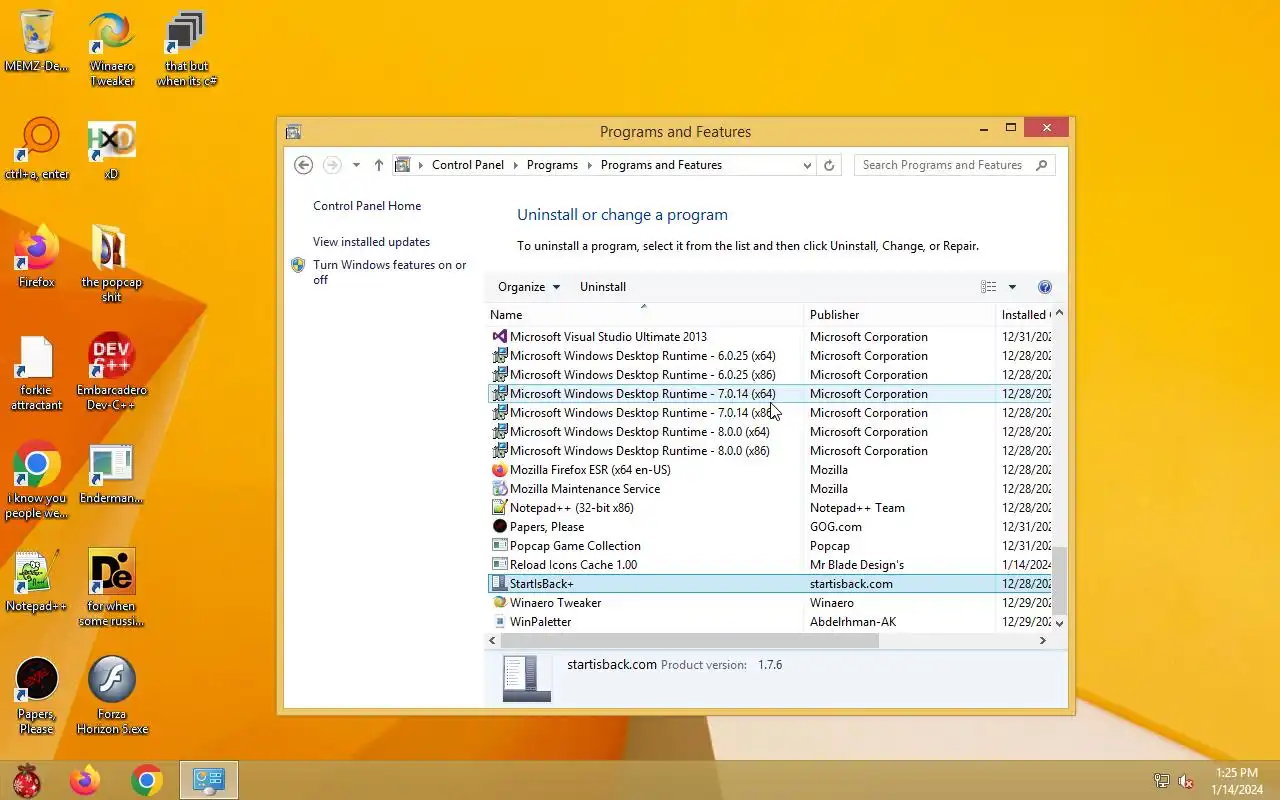
Task: Refresh the Programs and Features list
Action: 829,165
